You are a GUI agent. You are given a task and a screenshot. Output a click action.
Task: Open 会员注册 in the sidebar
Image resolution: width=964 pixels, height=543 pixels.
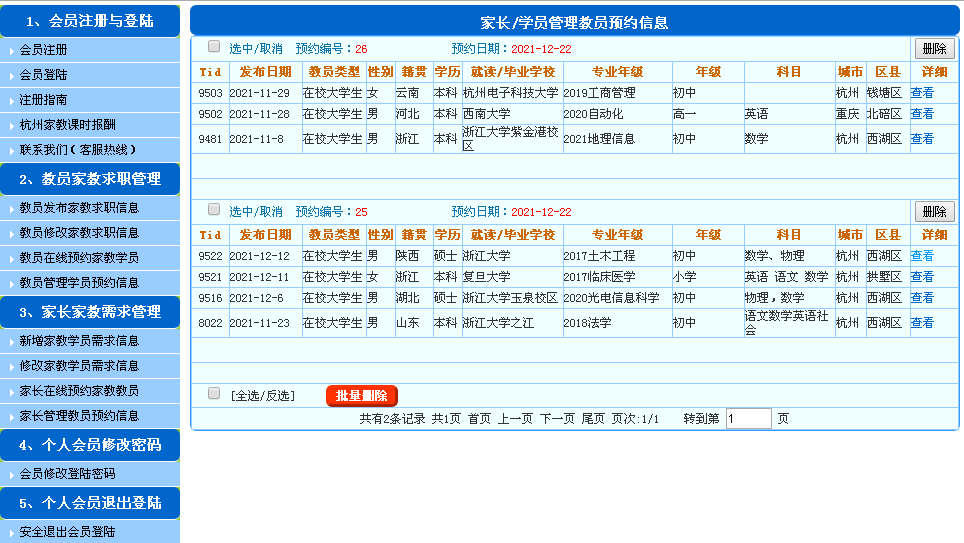point(44,50)
